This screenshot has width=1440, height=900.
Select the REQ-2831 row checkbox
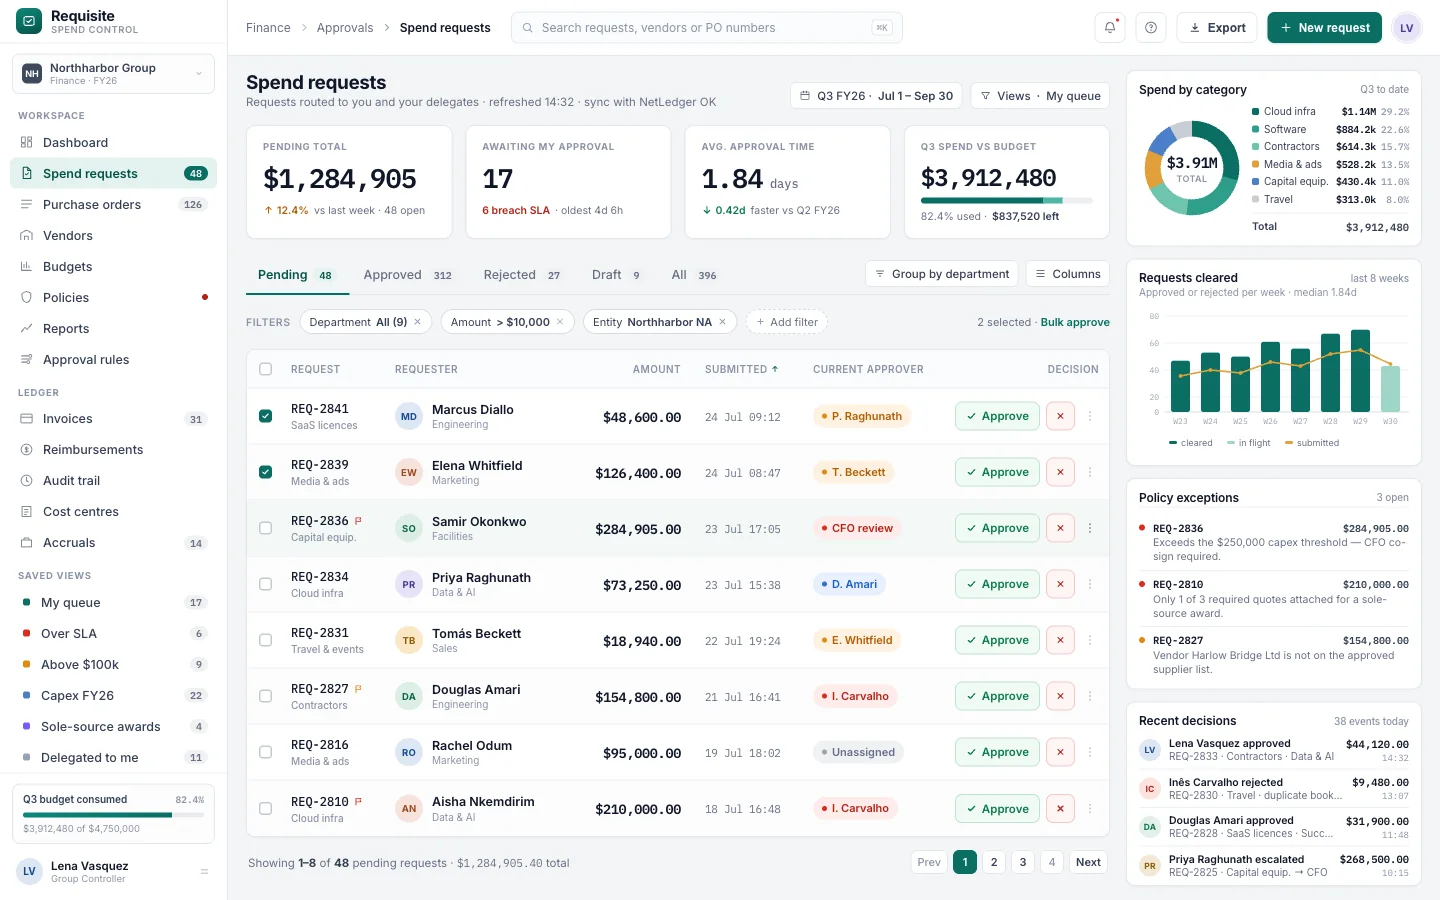[x=265, y=640]
